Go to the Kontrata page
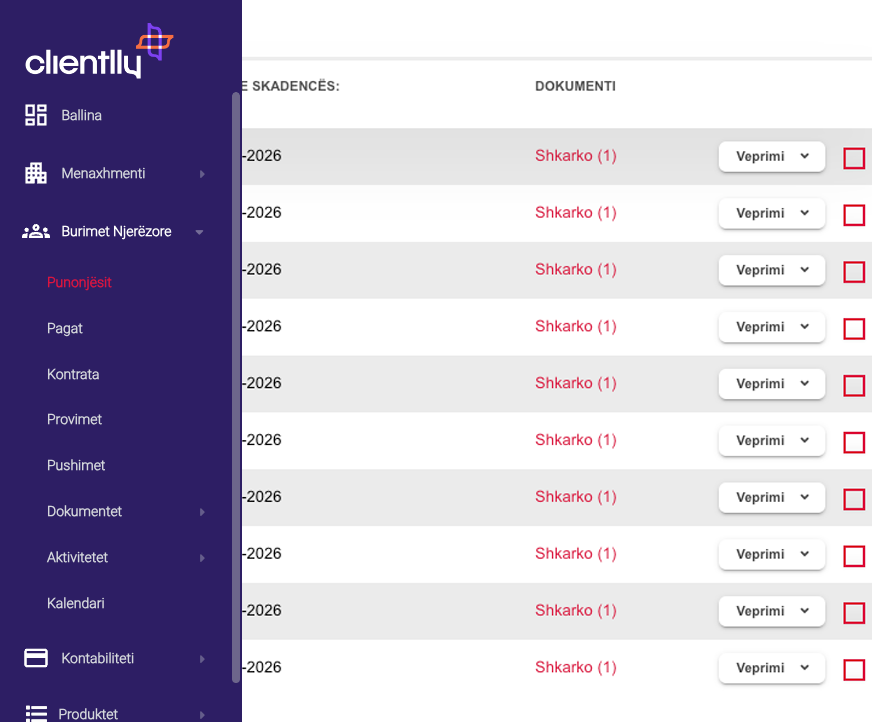 73,374
